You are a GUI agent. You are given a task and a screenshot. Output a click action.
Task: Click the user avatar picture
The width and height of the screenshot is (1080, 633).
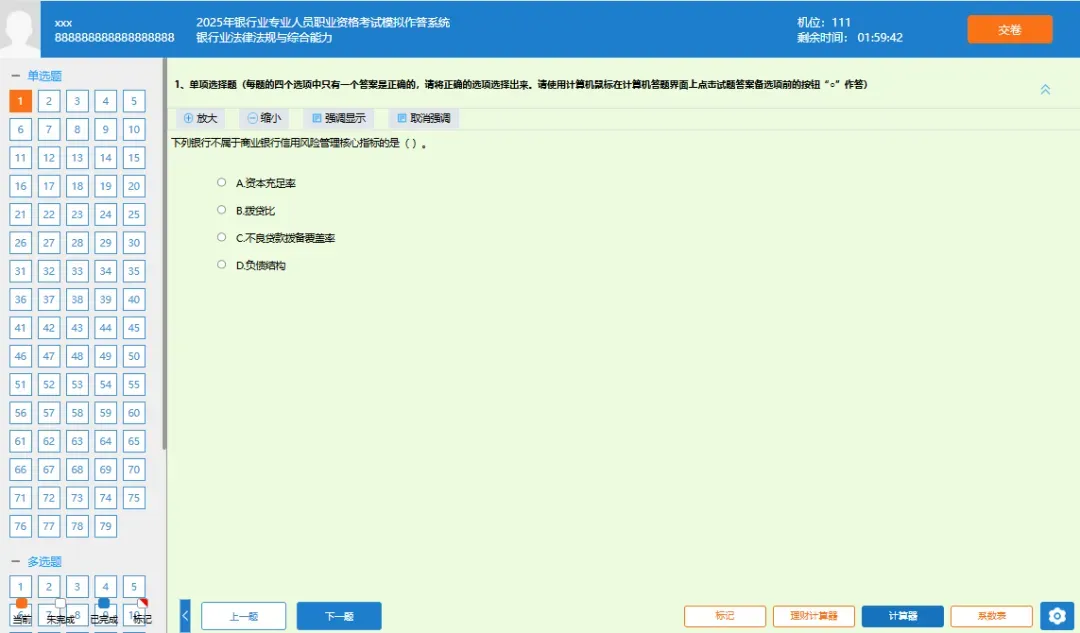(x=20, y=29)
